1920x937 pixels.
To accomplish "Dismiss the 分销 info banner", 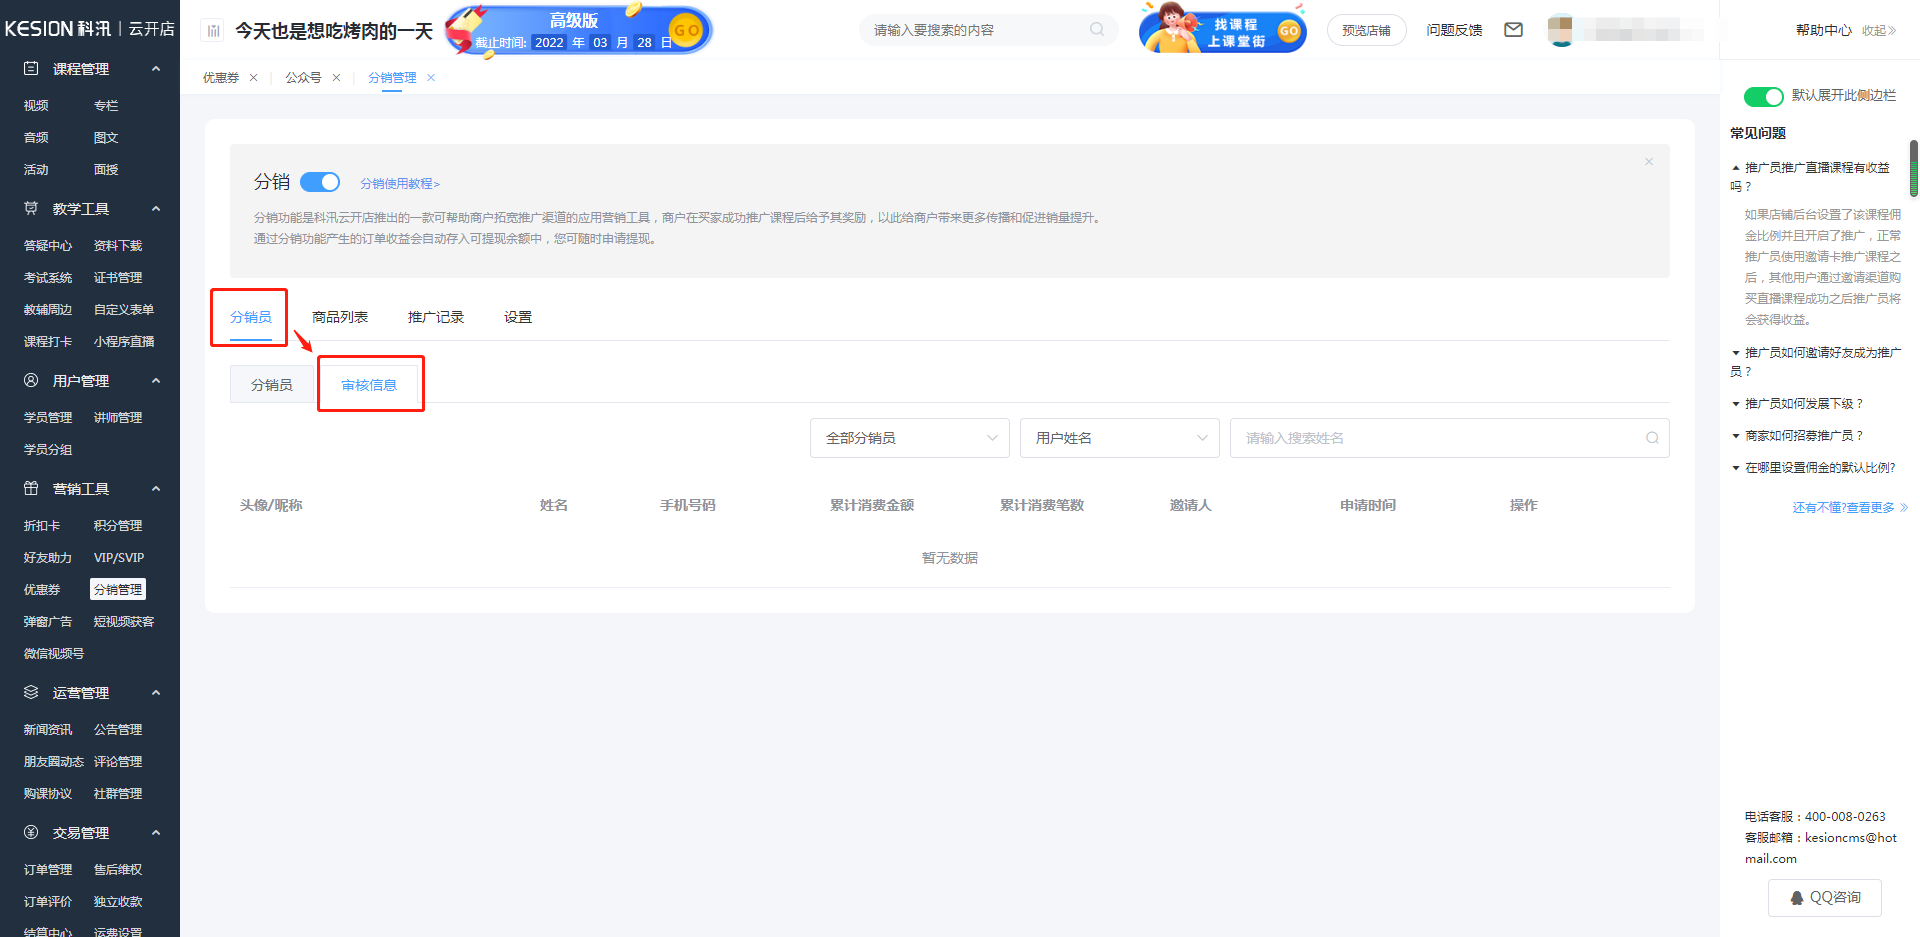I will [1649, 162].
